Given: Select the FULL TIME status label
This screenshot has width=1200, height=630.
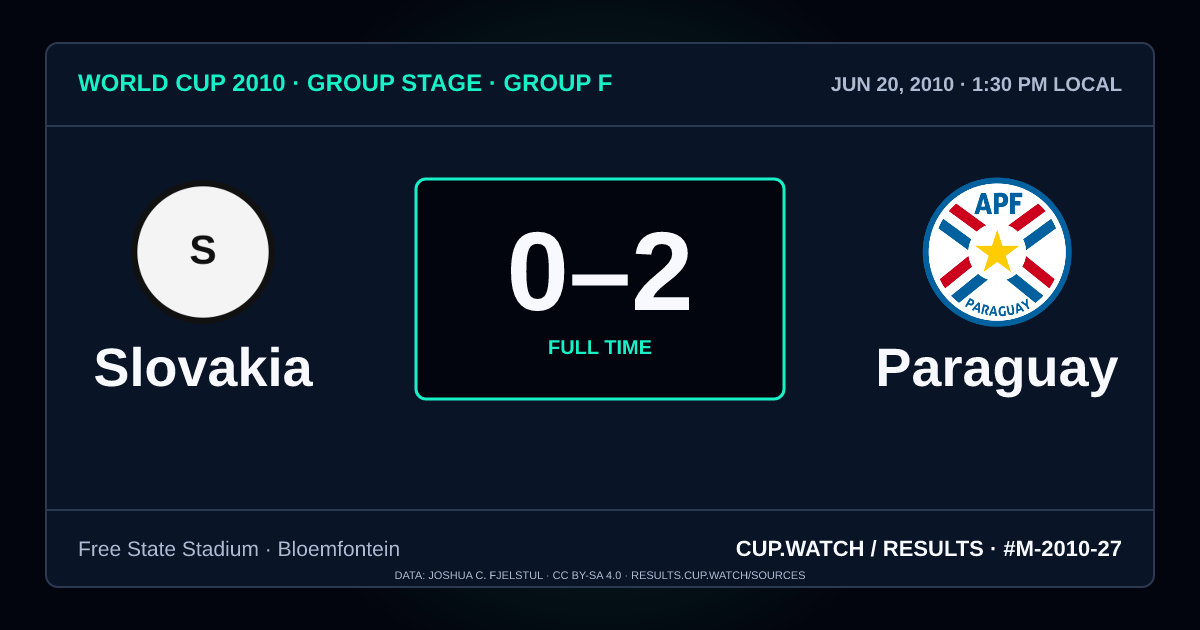Looking at the screenshot, I should tap(600, 347).
